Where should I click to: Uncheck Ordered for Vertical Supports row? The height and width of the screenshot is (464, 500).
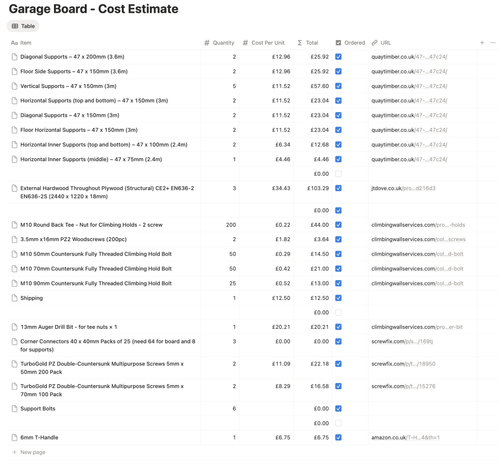pos(338,86)
